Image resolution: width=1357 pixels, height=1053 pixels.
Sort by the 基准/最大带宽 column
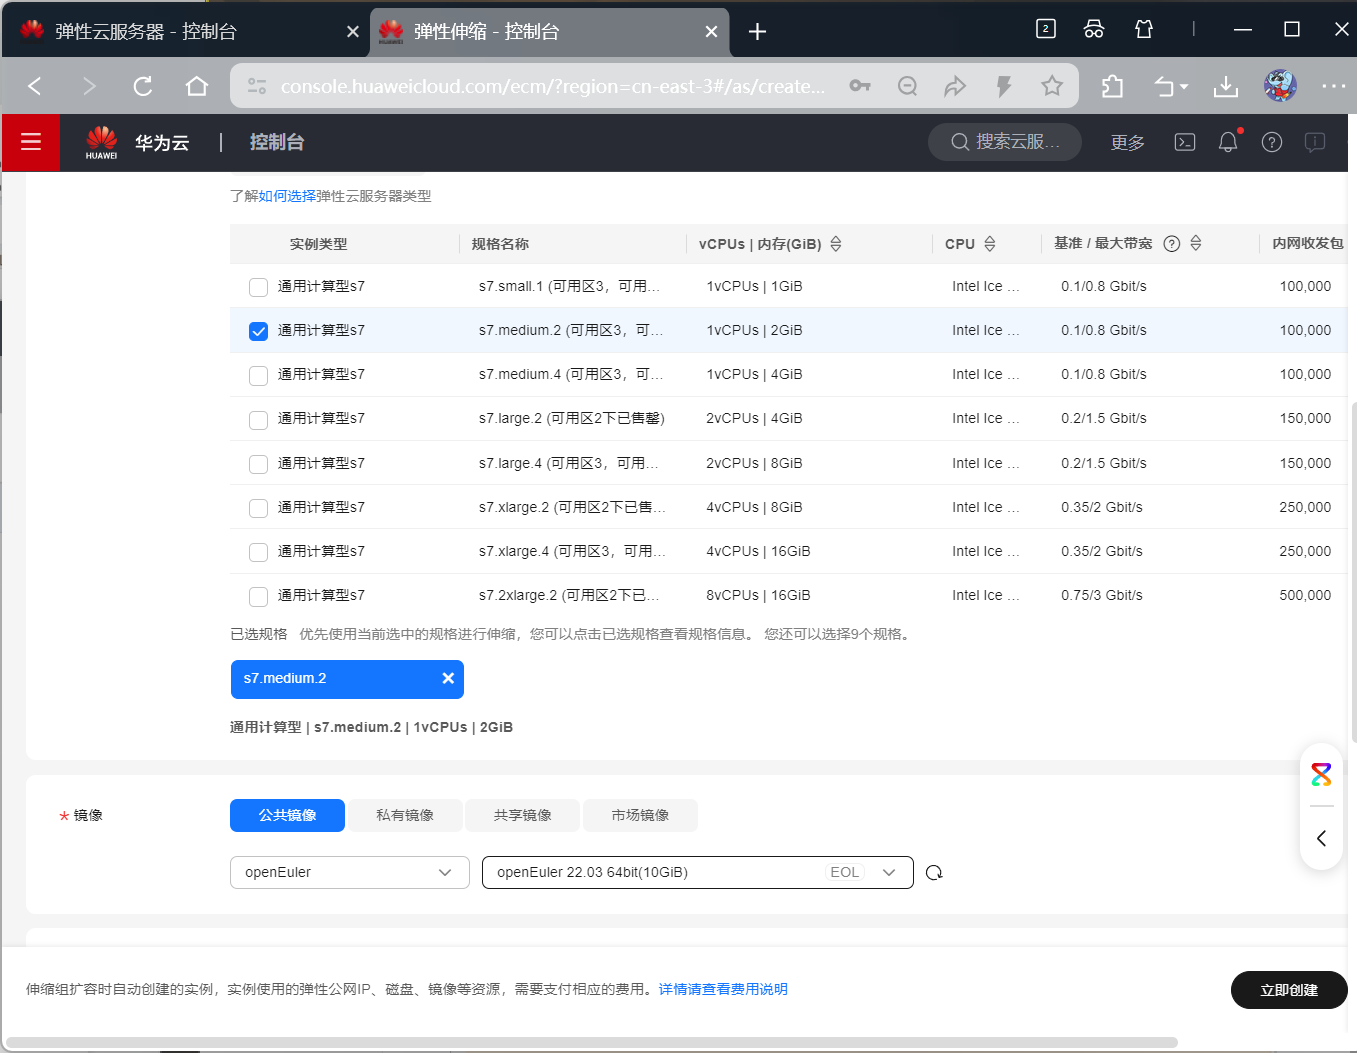pos(1196,244)
